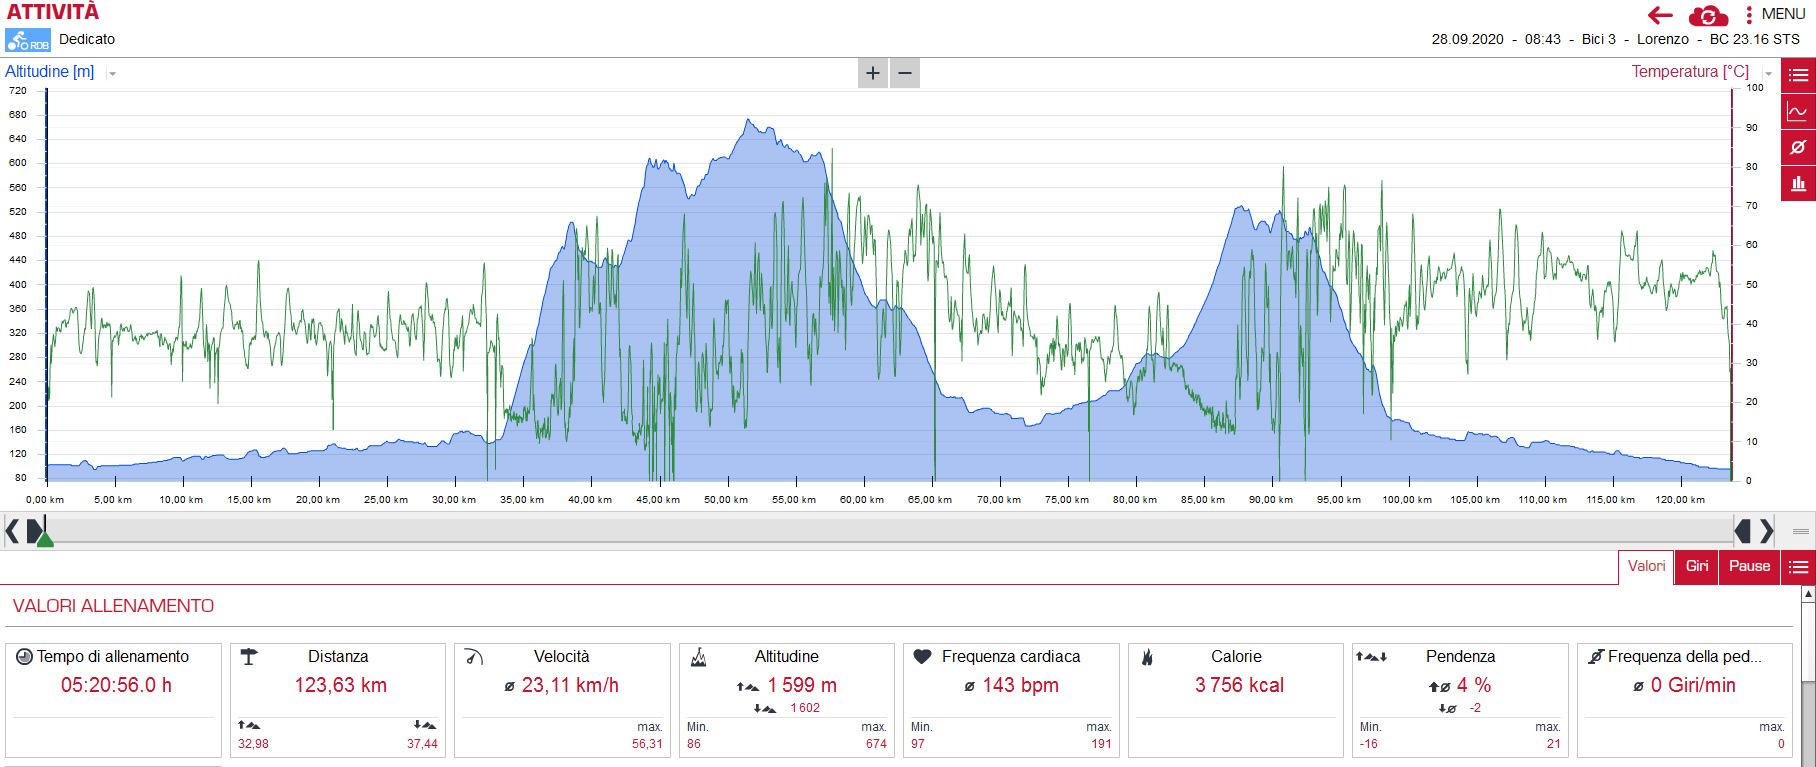1816x767 pixels.
Task: Select altitude loss value 1 602
Action: (805, 708)
